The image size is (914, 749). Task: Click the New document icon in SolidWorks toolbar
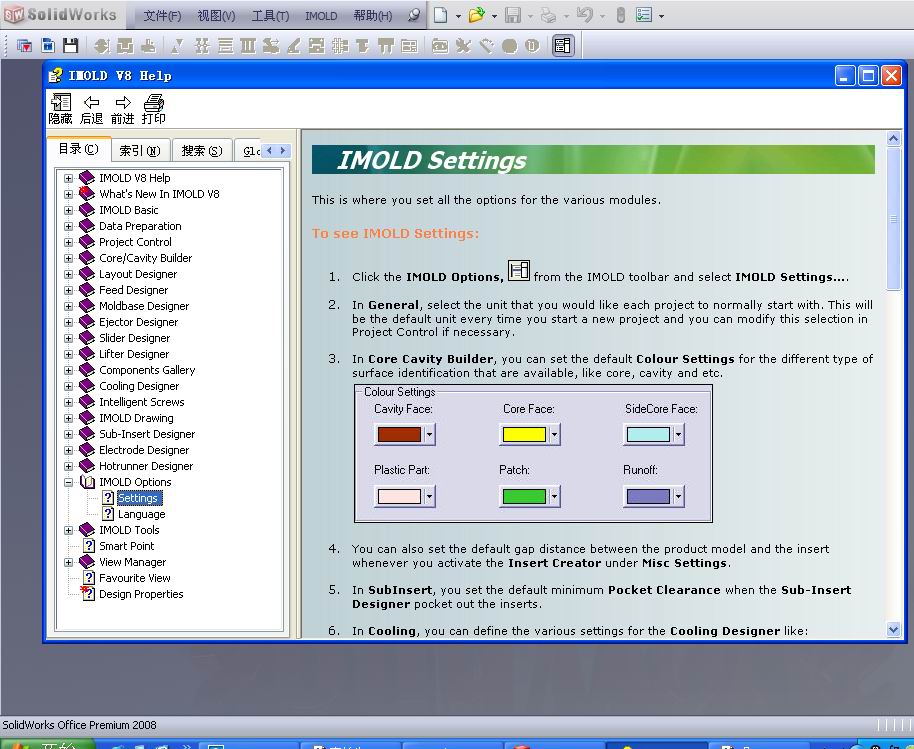(441, 15)
